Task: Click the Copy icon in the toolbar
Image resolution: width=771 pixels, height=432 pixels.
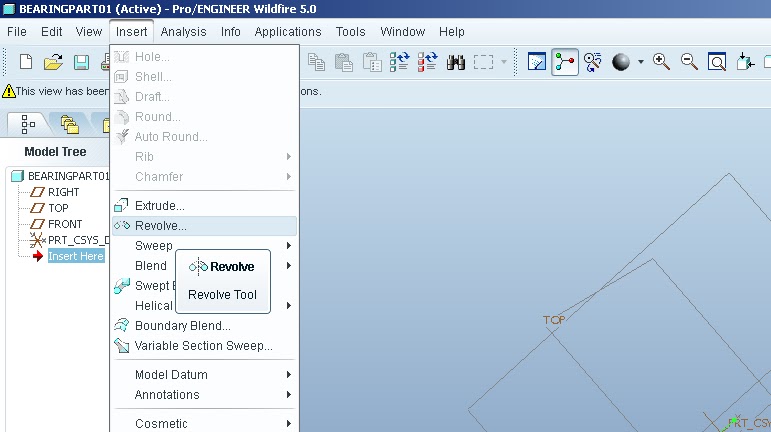Action: (x=316, y=62)
